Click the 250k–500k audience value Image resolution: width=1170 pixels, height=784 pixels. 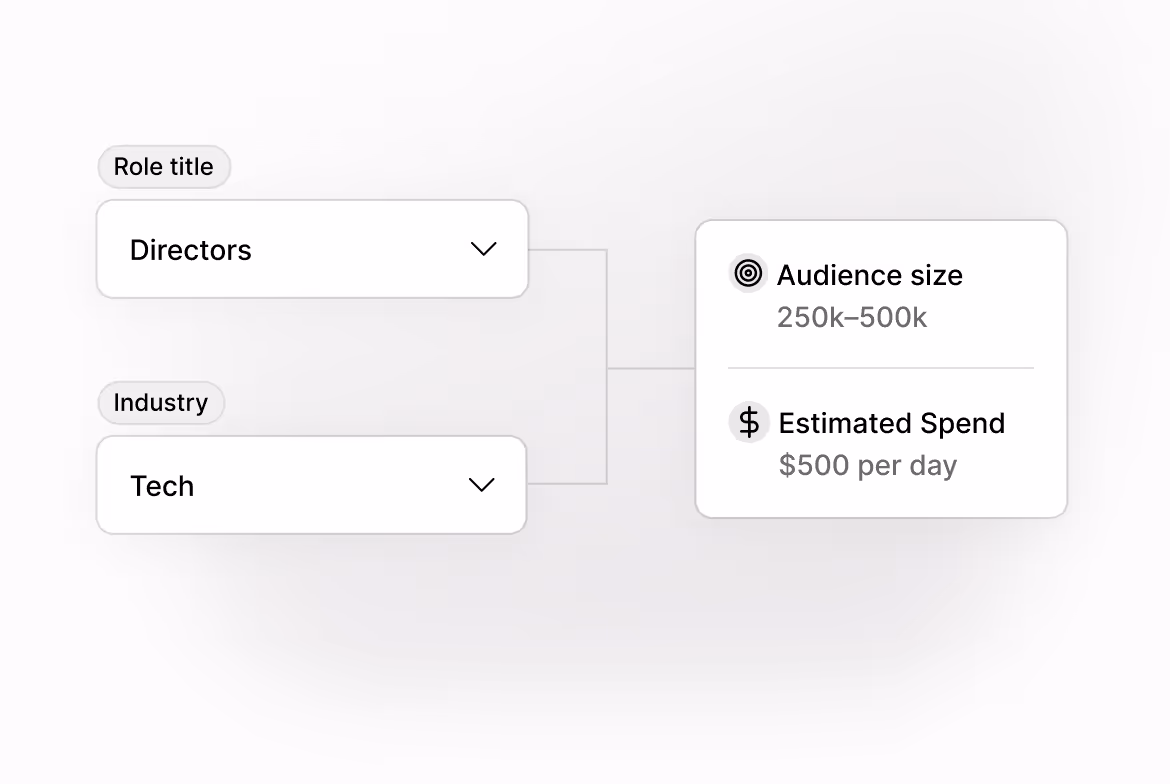tap(852, 318)
